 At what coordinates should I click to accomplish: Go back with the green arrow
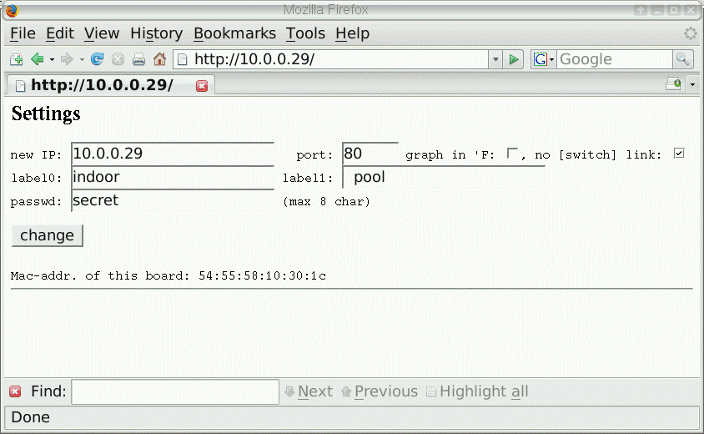point(37,59)
